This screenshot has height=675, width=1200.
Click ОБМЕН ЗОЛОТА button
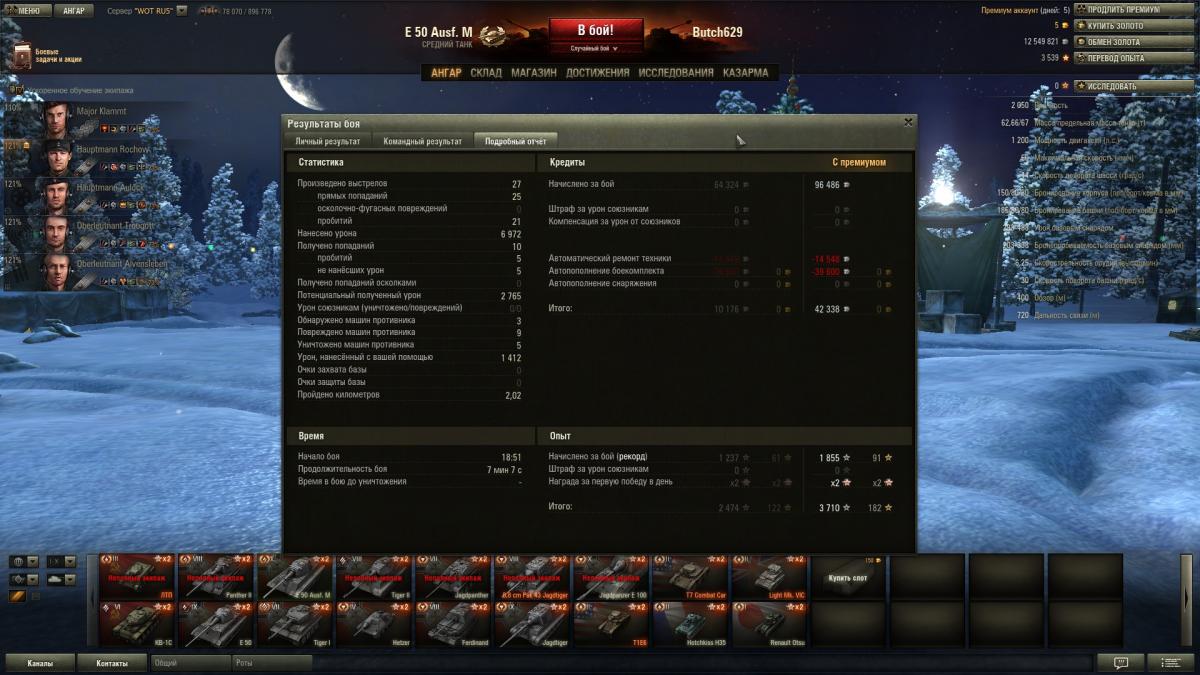(1134, 42)
